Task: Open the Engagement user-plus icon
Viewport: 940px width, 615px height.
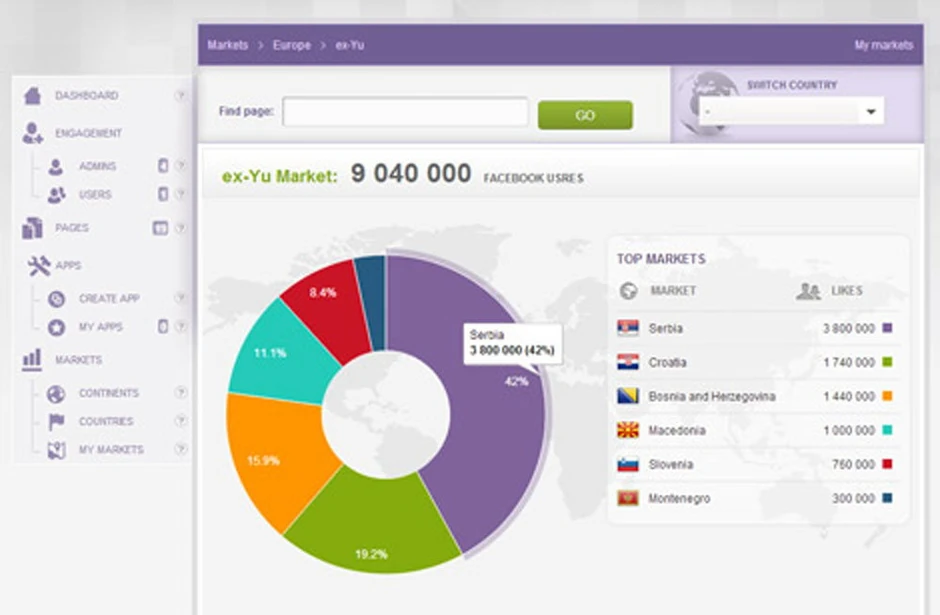Action: pyautogui.click(x=32, y=132)
